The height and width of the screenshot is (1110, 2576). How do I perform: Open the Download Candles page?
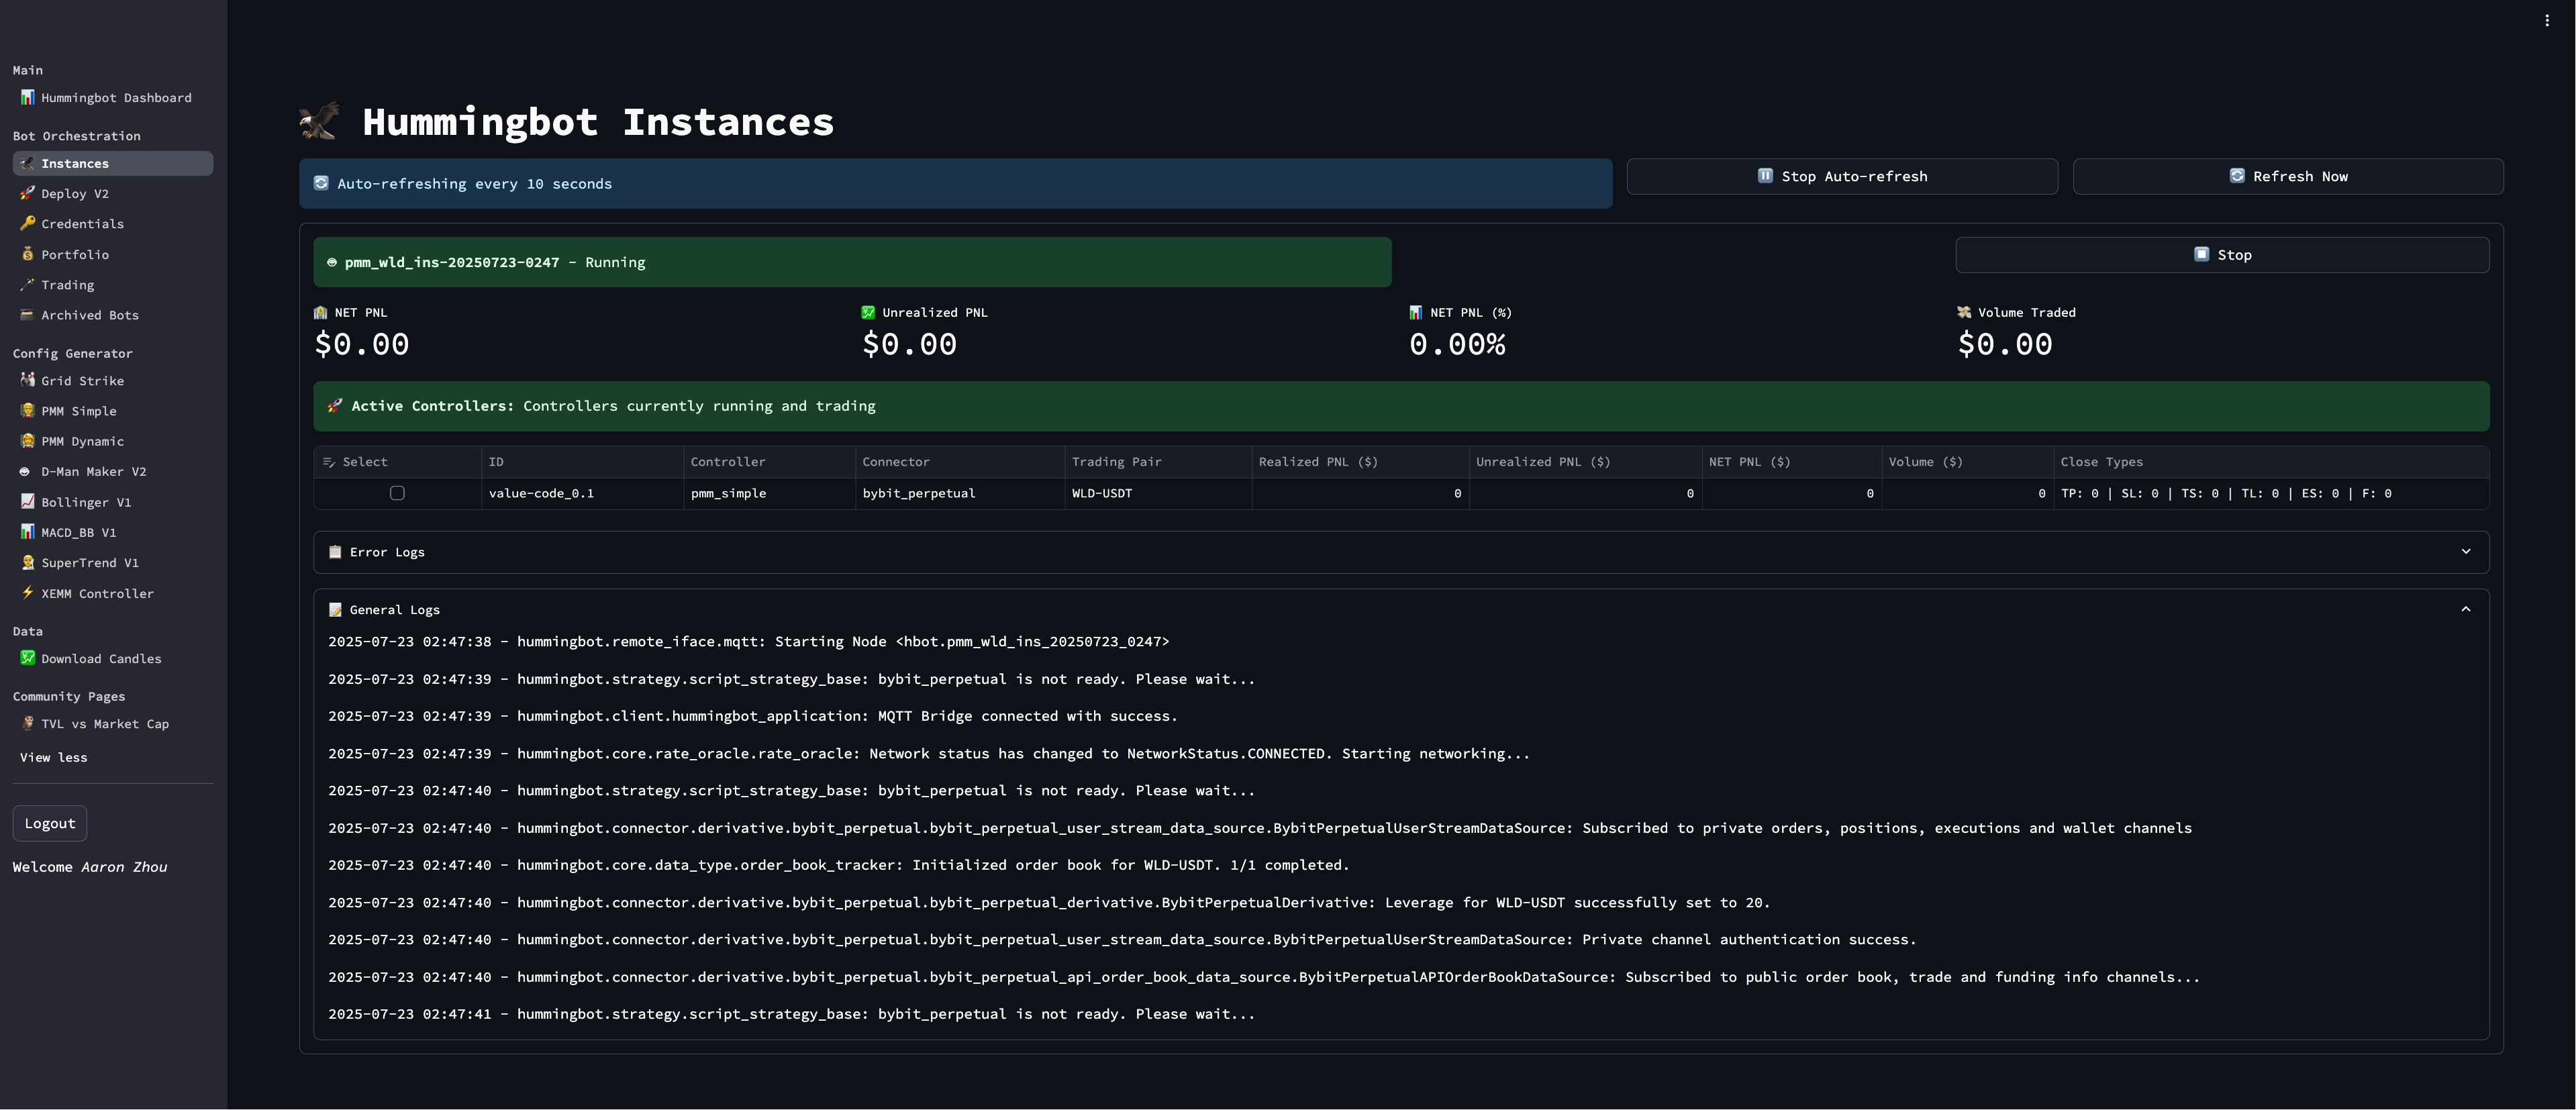pyautogui.click(x=112, y=659)
